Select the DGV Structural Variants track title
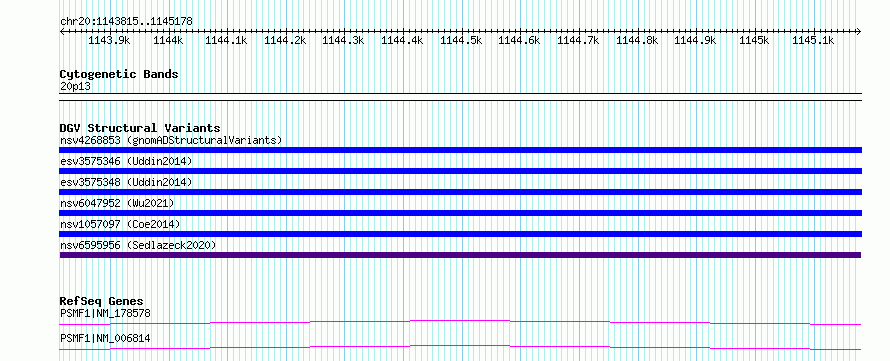890x361 pixels. [x=140, y=128]
